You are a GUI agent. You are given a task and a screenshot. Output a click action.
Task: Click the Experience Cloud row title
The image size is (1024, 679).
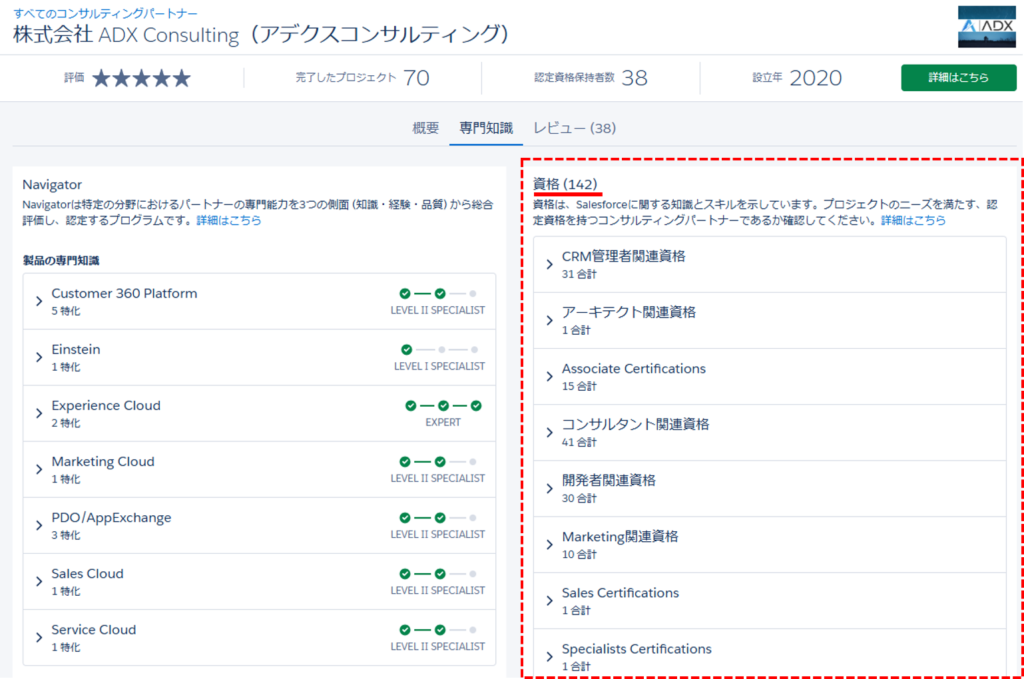tap(106, 406)
